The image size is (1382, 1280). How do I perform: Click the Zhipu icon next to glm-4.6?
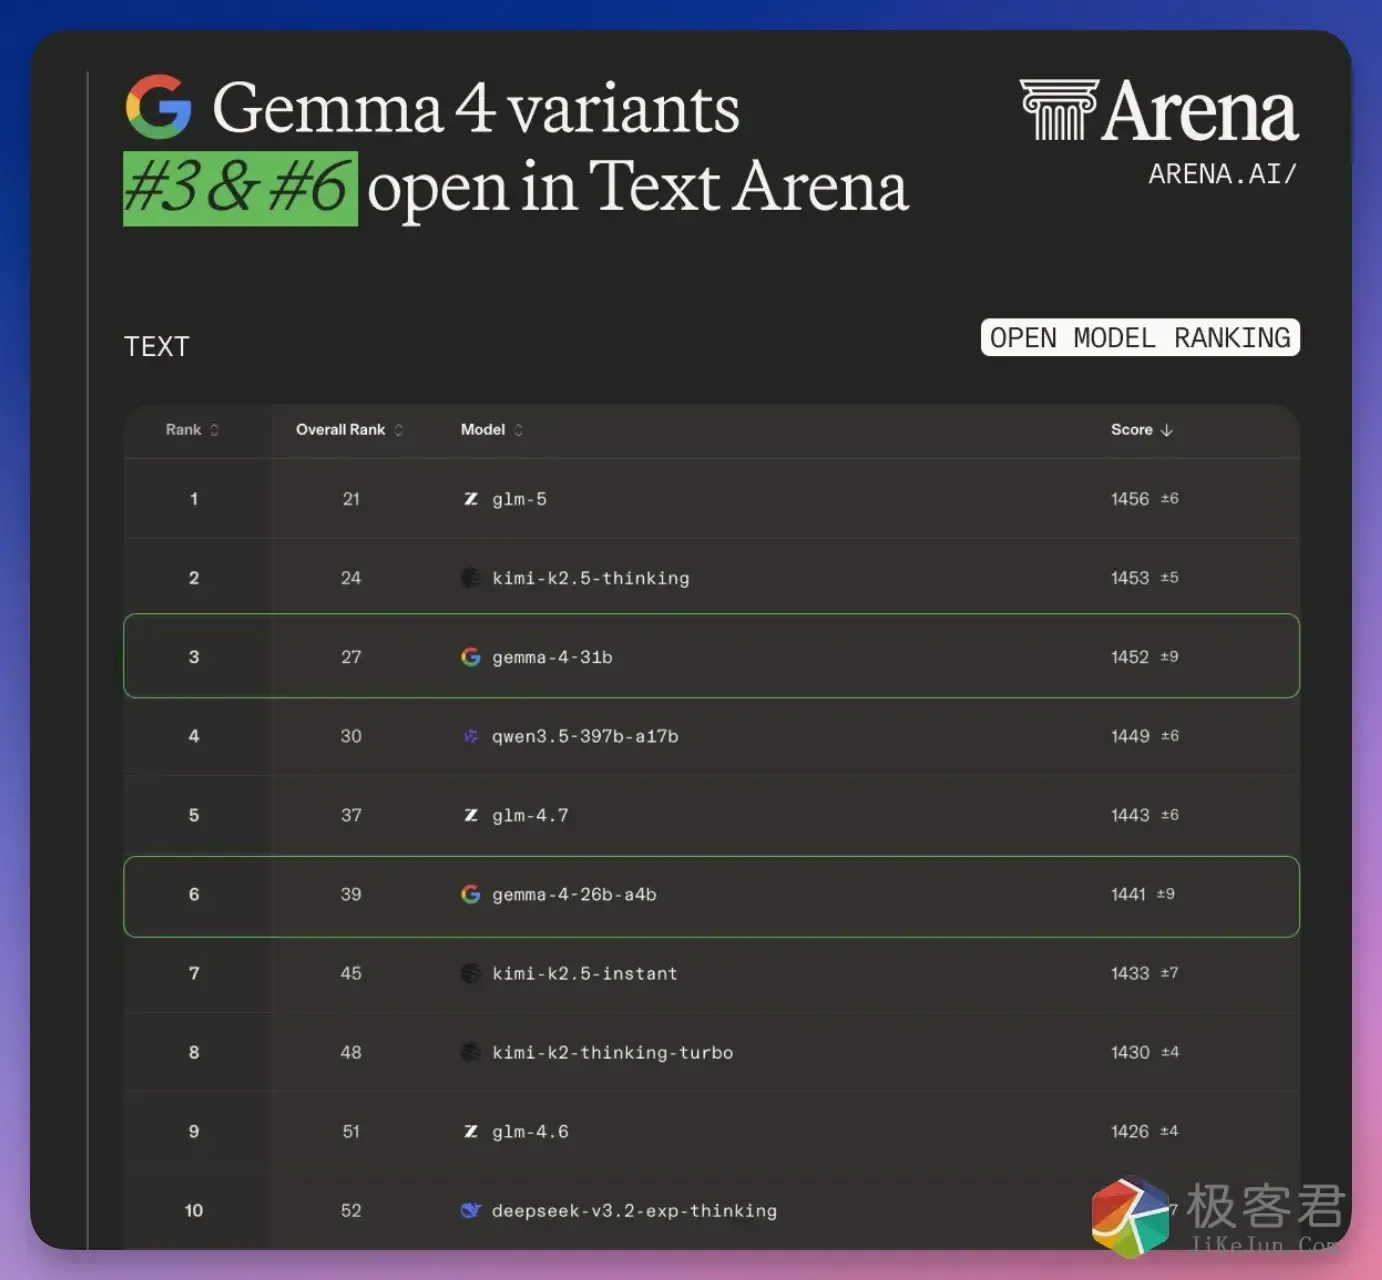[470, 1131]
